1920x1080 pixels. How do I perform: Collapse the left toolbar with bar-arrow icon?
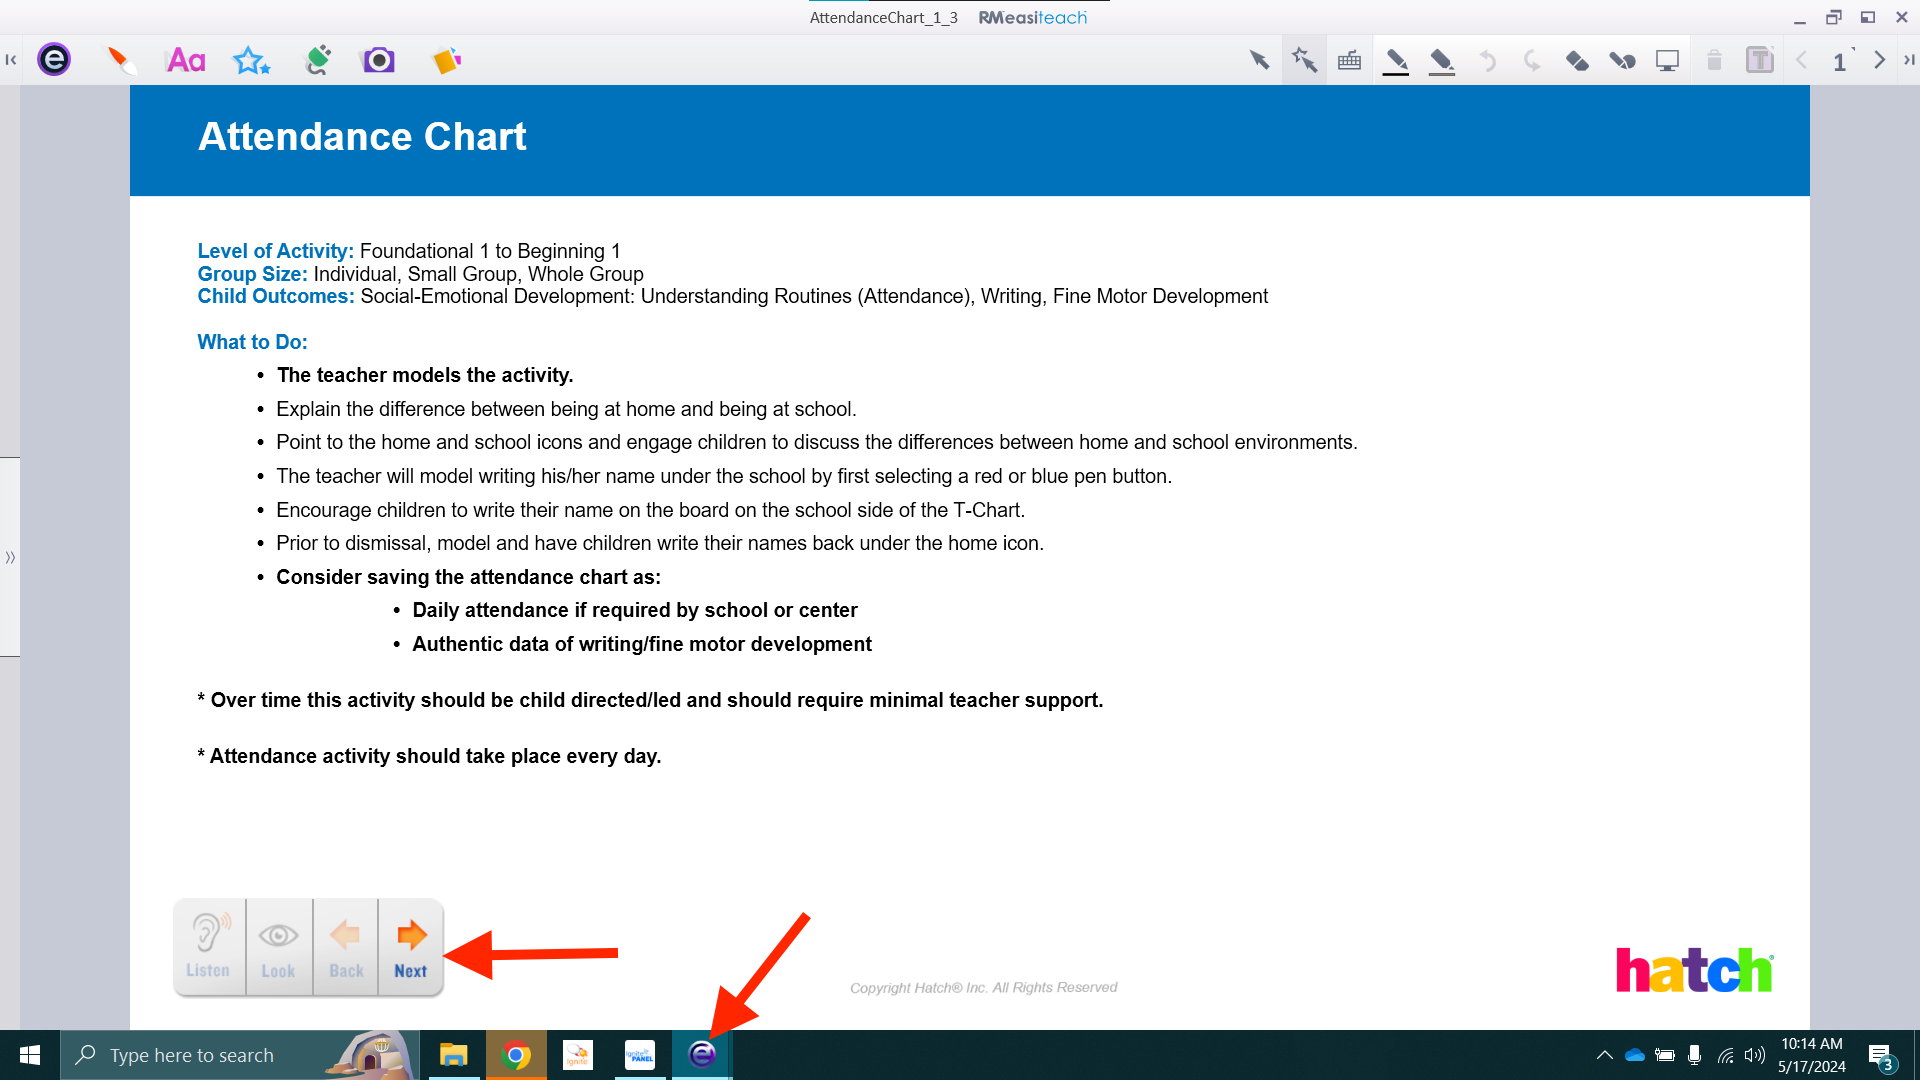click(11, 60)
